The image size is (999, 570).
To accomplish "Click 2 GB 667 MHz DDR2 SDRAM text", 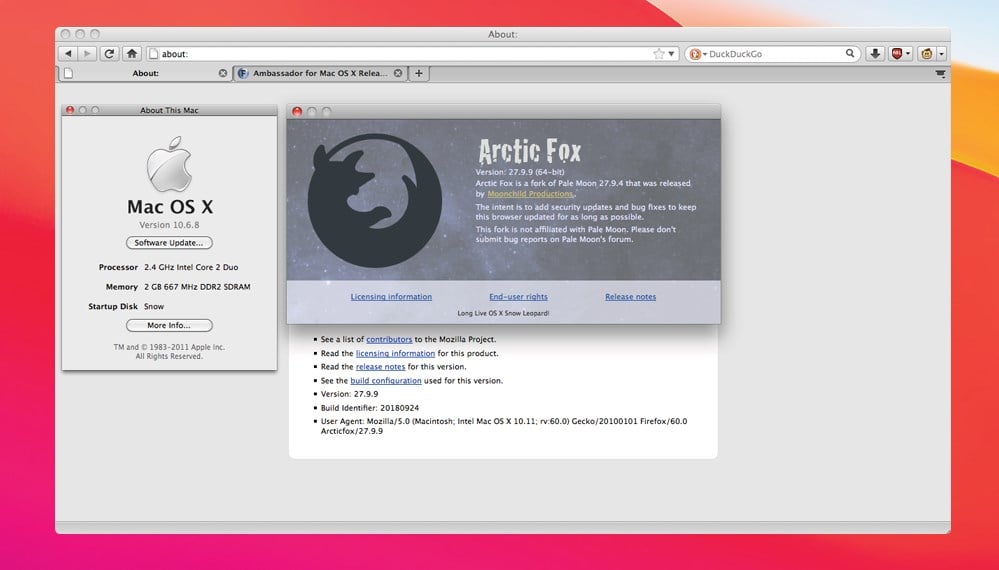I will pyautogui.click(x=197, y=287).
